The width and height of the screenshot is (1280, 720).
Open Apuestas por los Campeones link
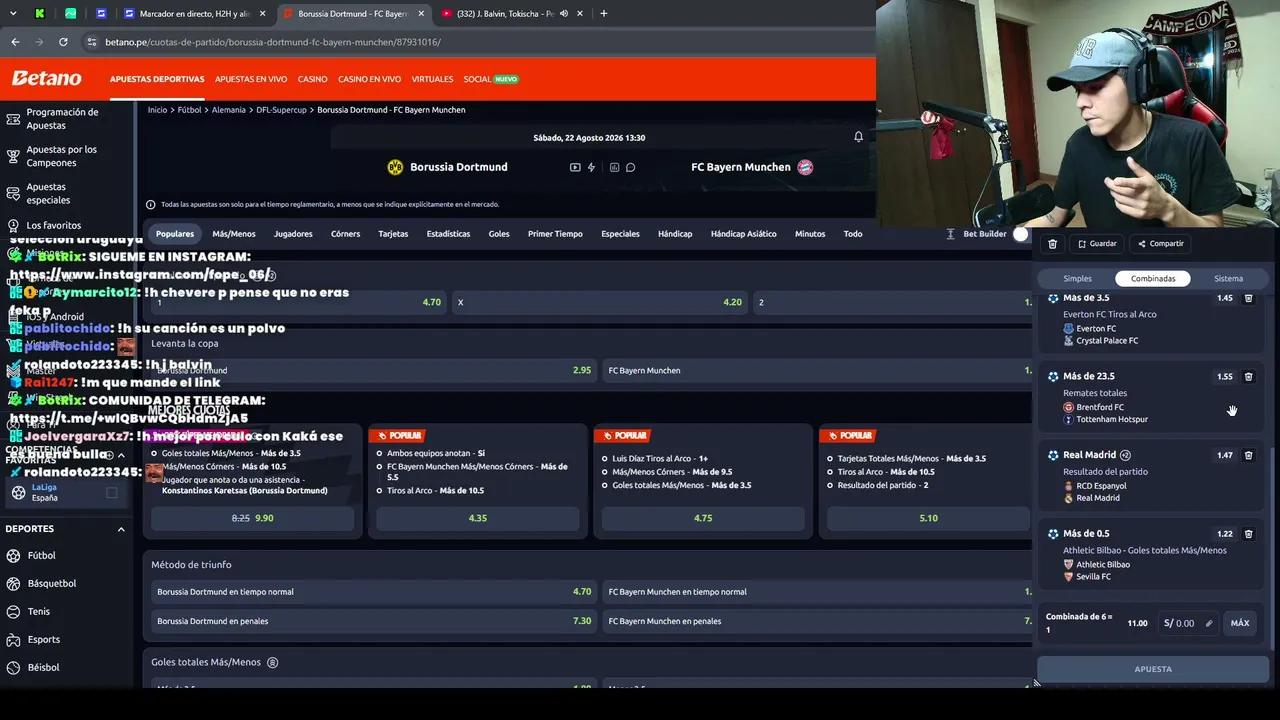click(62, 156)
